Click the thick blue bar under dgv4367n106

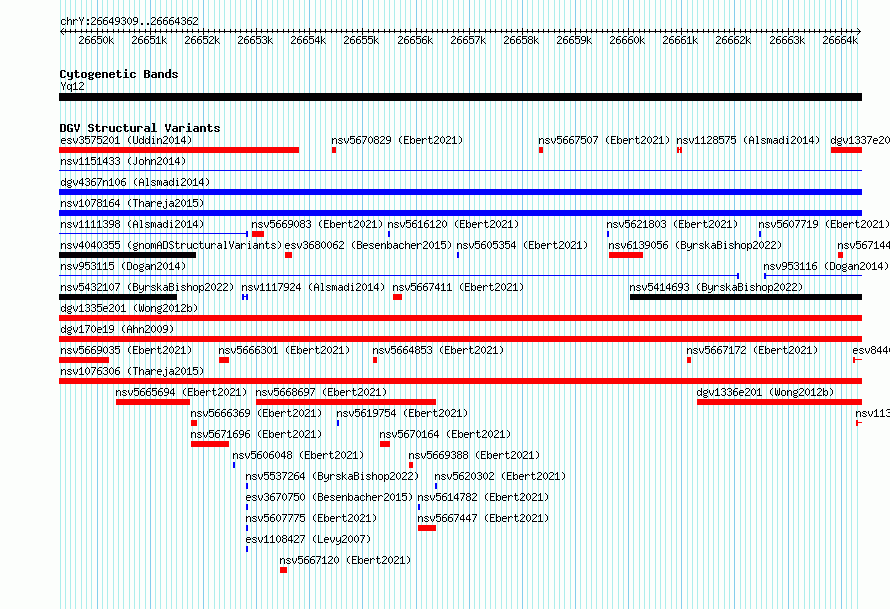(x=460, y=192)
